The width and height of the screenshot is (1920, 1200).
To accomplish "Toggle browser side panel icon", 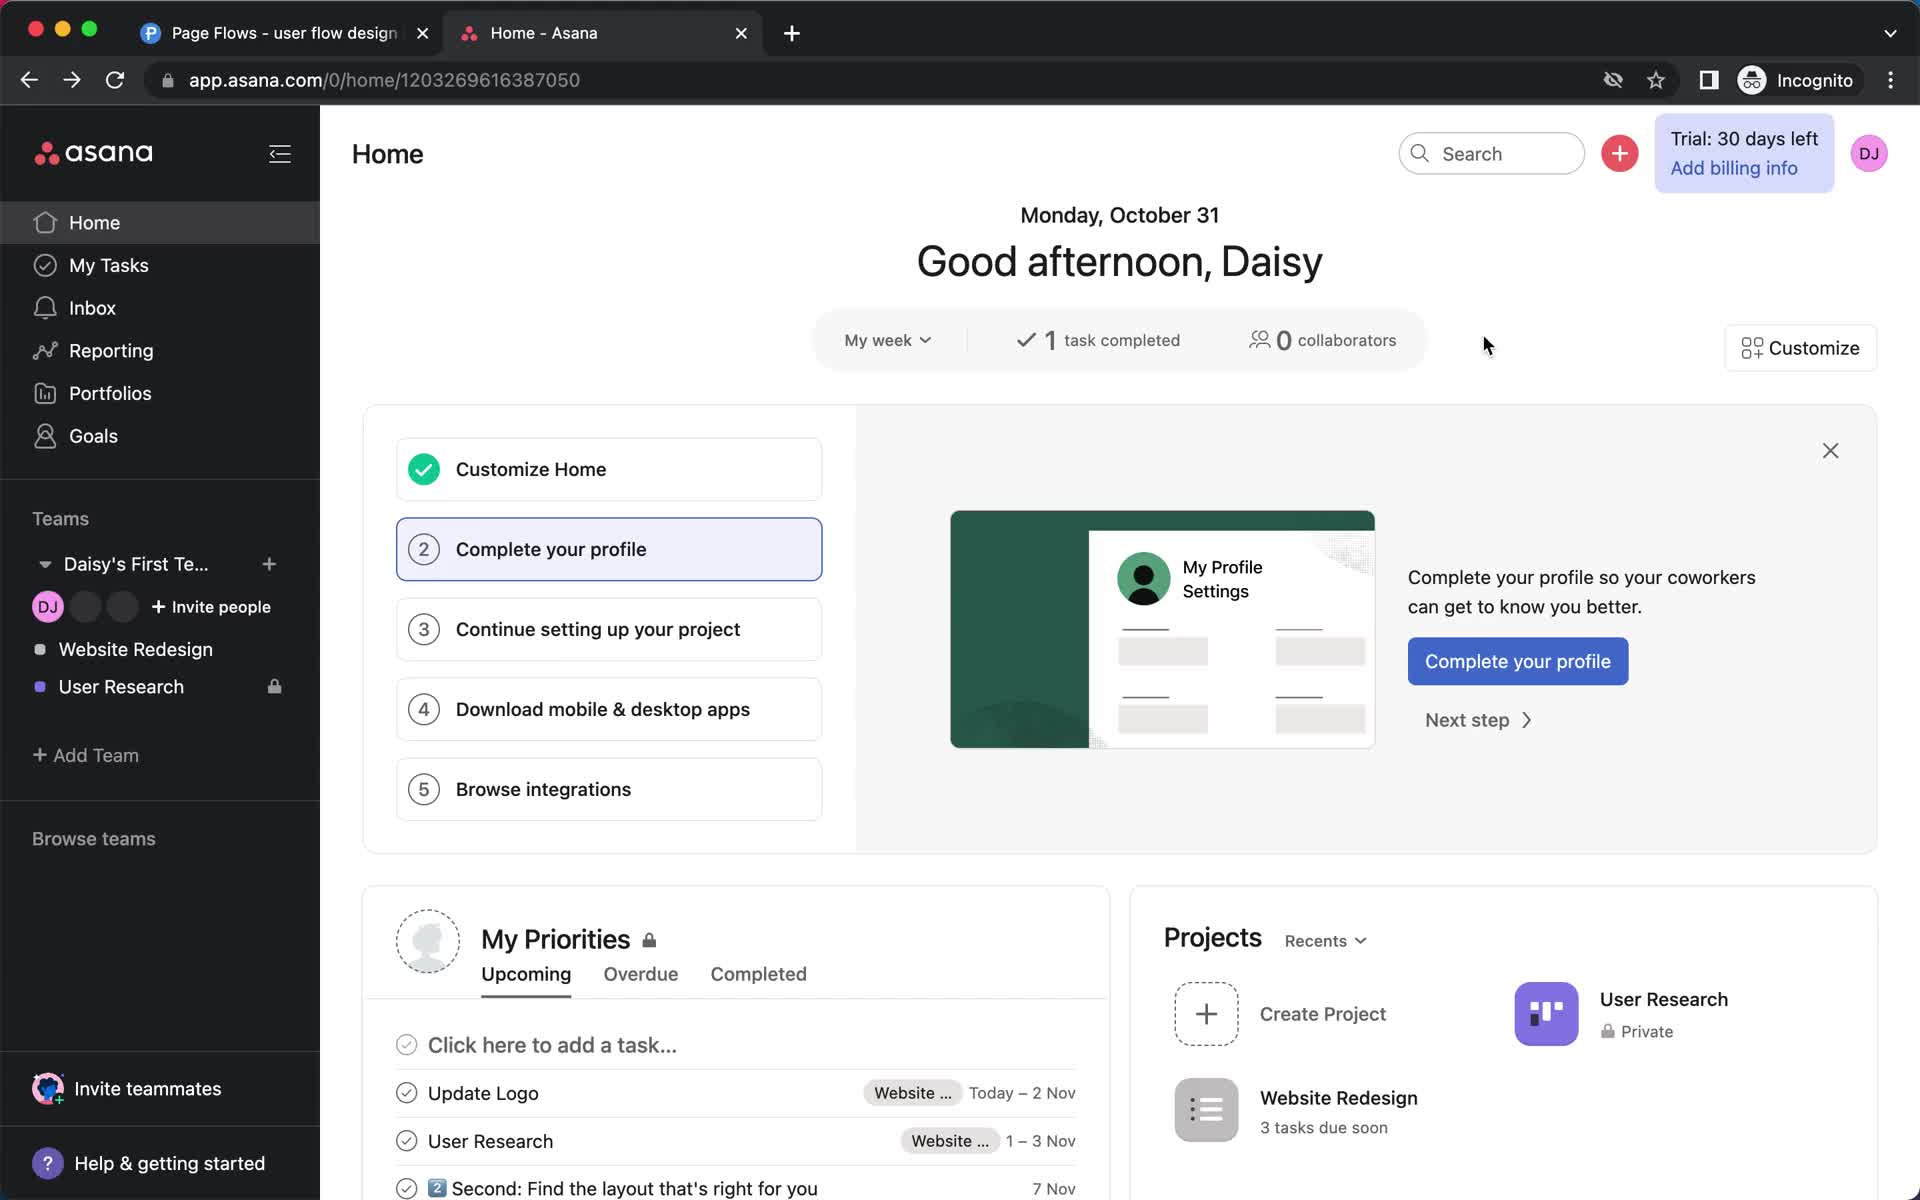I will tap(1709, 80).
